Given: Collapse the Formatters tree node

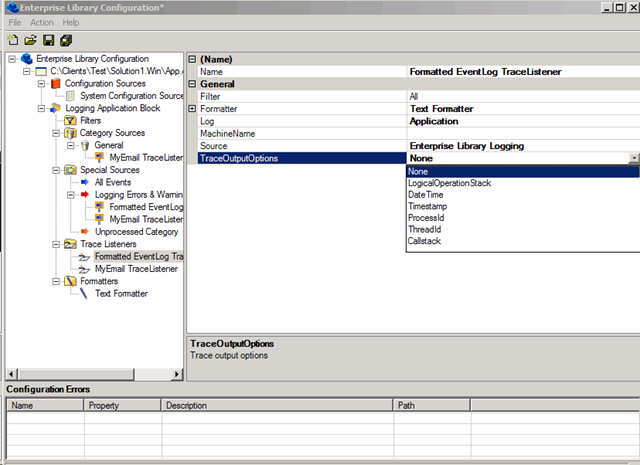Looking at the screenshot, I should click(56, 281).
